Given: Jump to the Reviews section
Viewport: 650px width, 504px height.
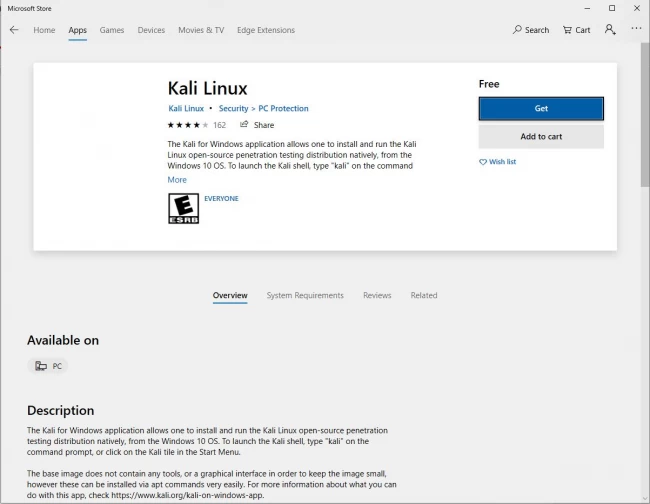Looking at the screenshot, I should point(377,296).
